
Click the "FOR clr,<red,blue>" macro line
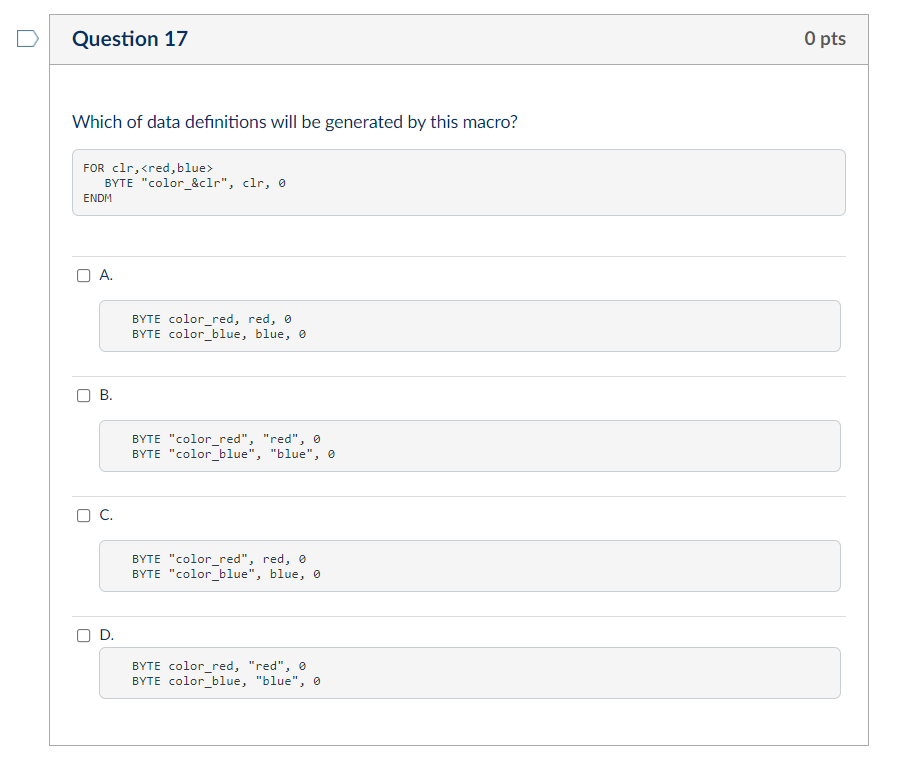coord(148,168)
